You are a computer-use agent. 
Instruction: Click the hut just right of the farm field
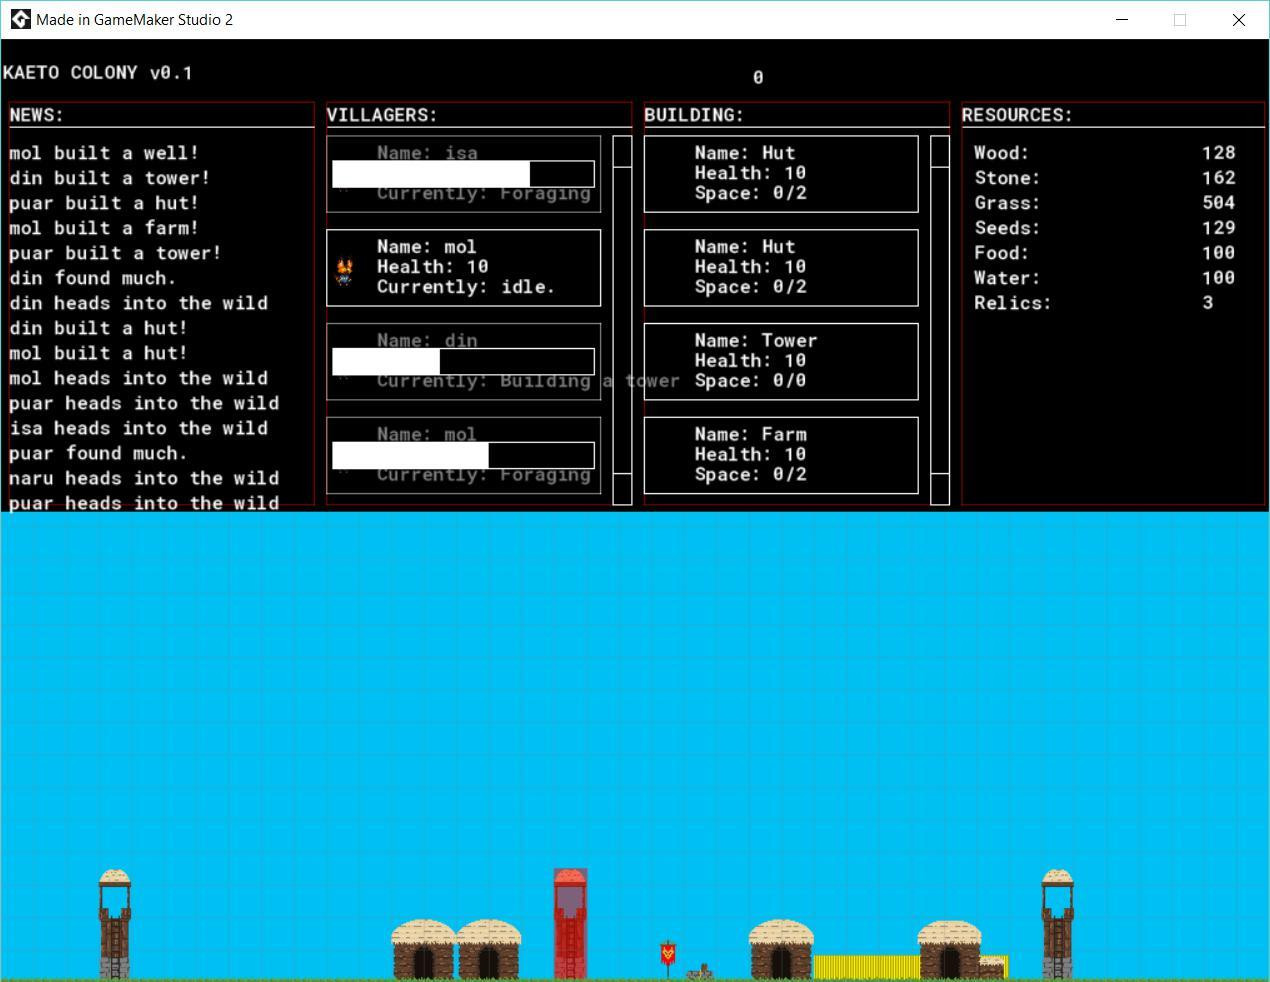(x=949, y=950)
